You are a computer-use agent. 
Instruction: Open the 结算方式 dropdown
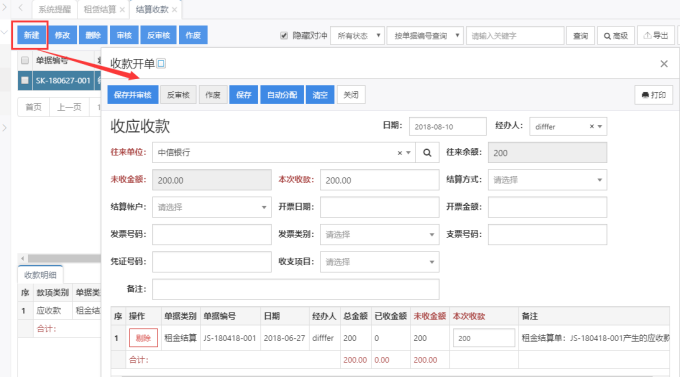[547, 180]
